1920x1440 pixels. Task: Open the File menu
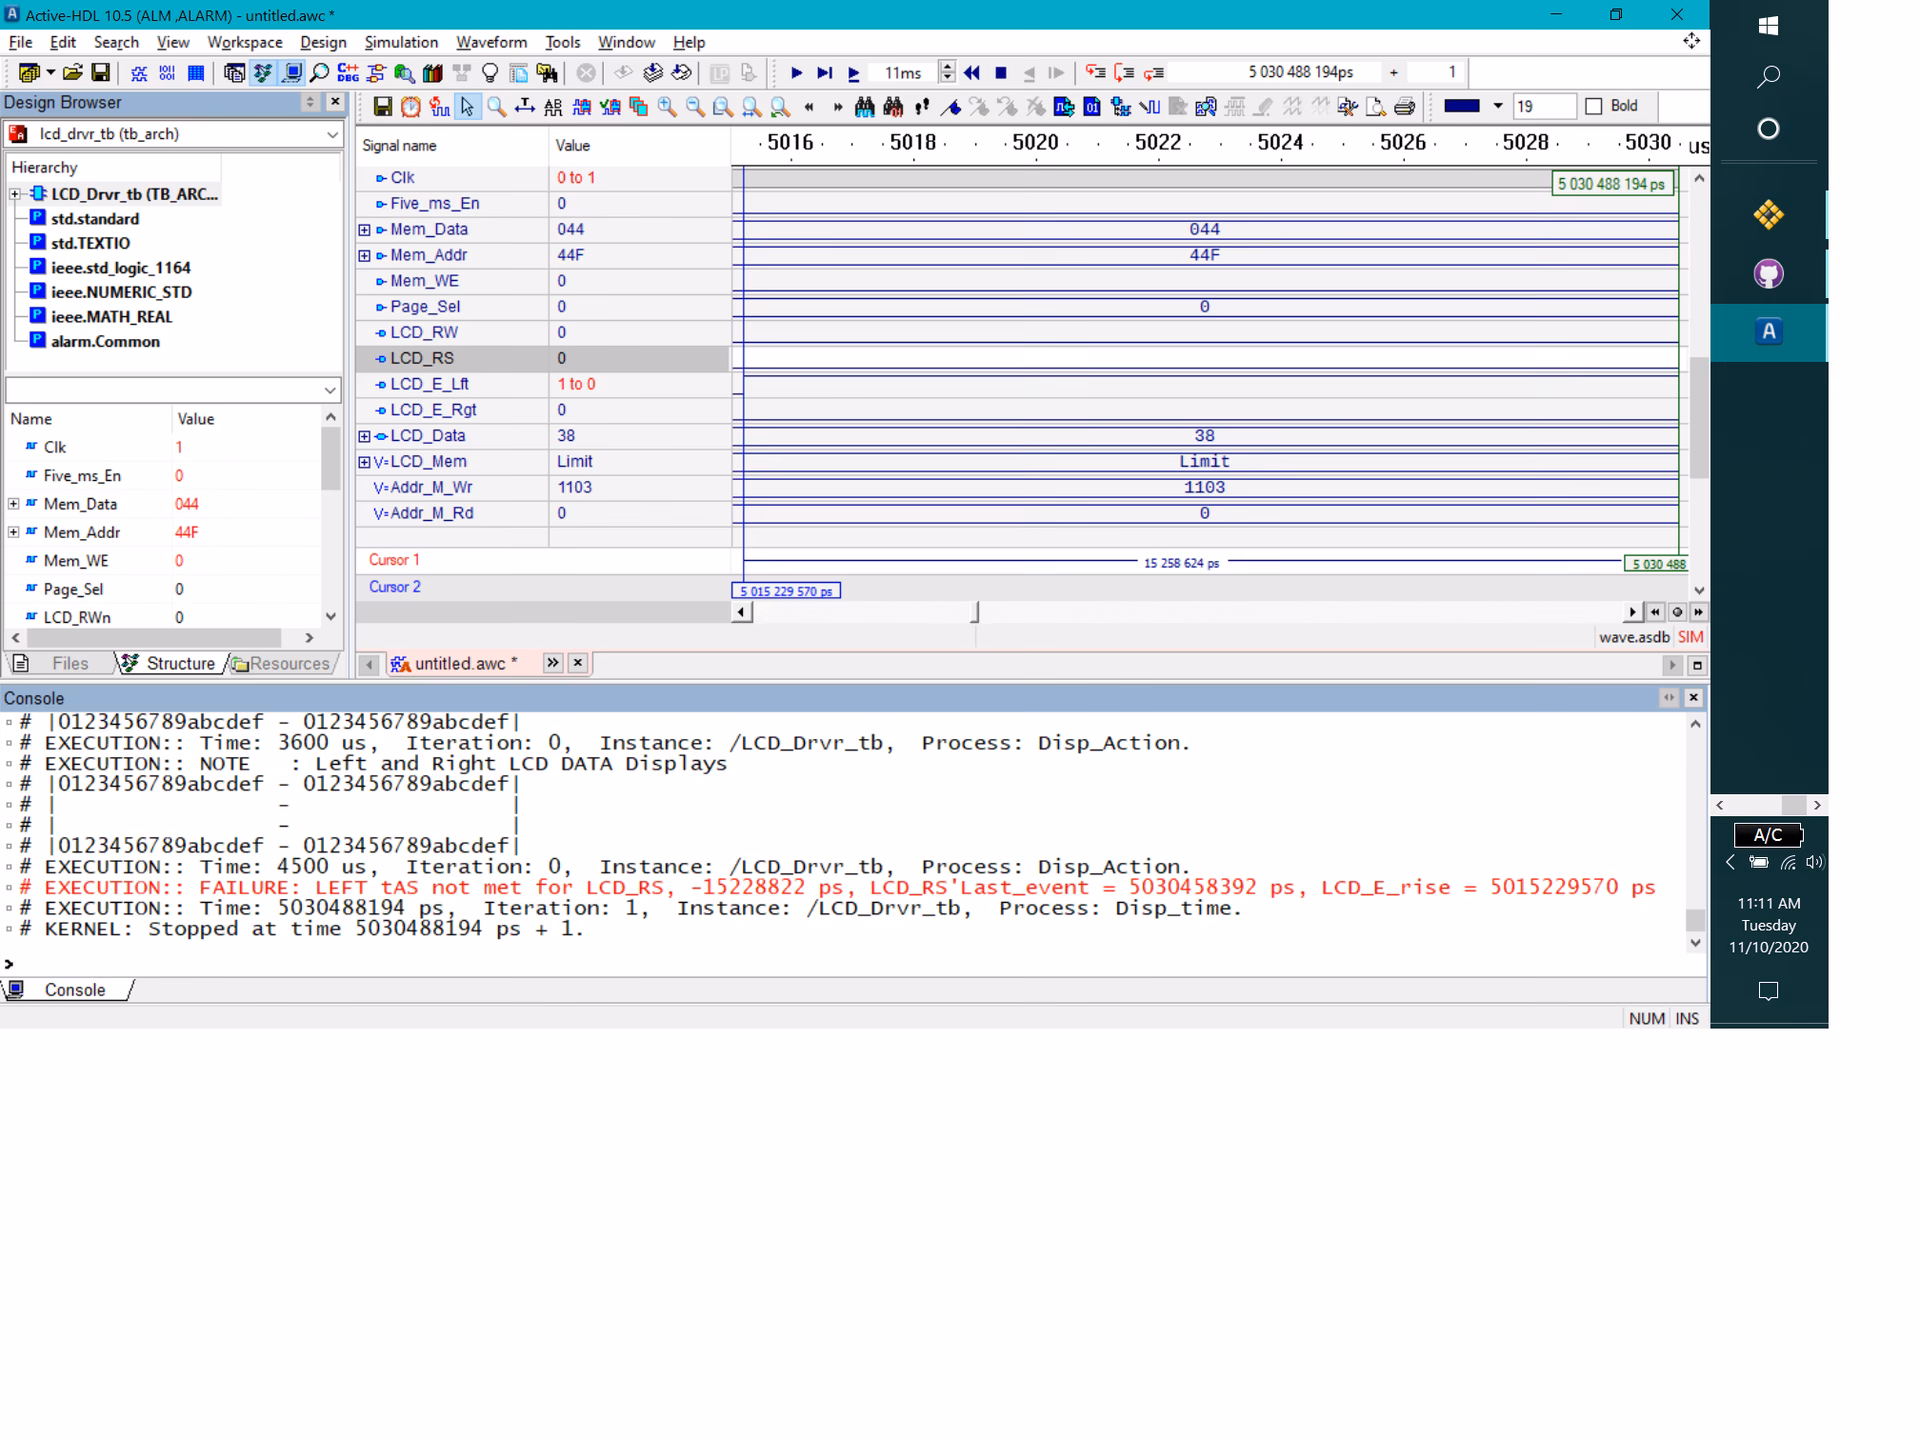click(x=20, y=42)
